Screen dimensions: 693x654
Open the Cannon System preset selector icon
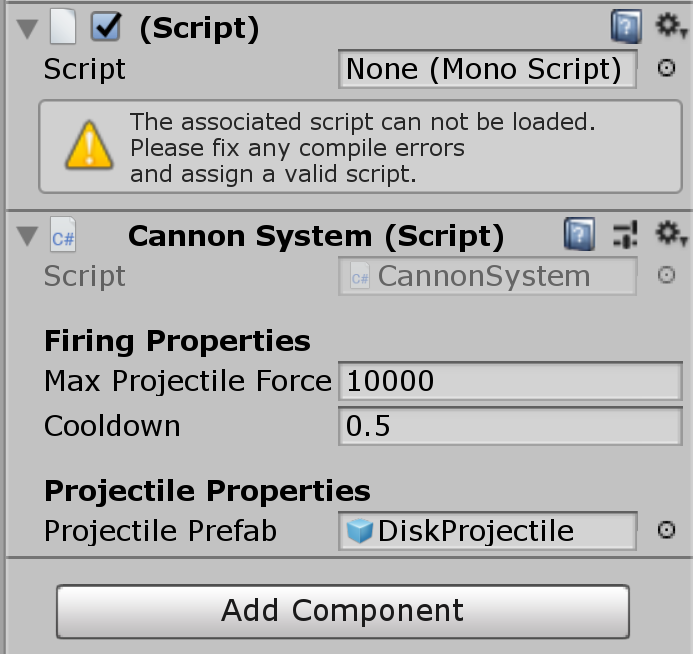point(625,236)
